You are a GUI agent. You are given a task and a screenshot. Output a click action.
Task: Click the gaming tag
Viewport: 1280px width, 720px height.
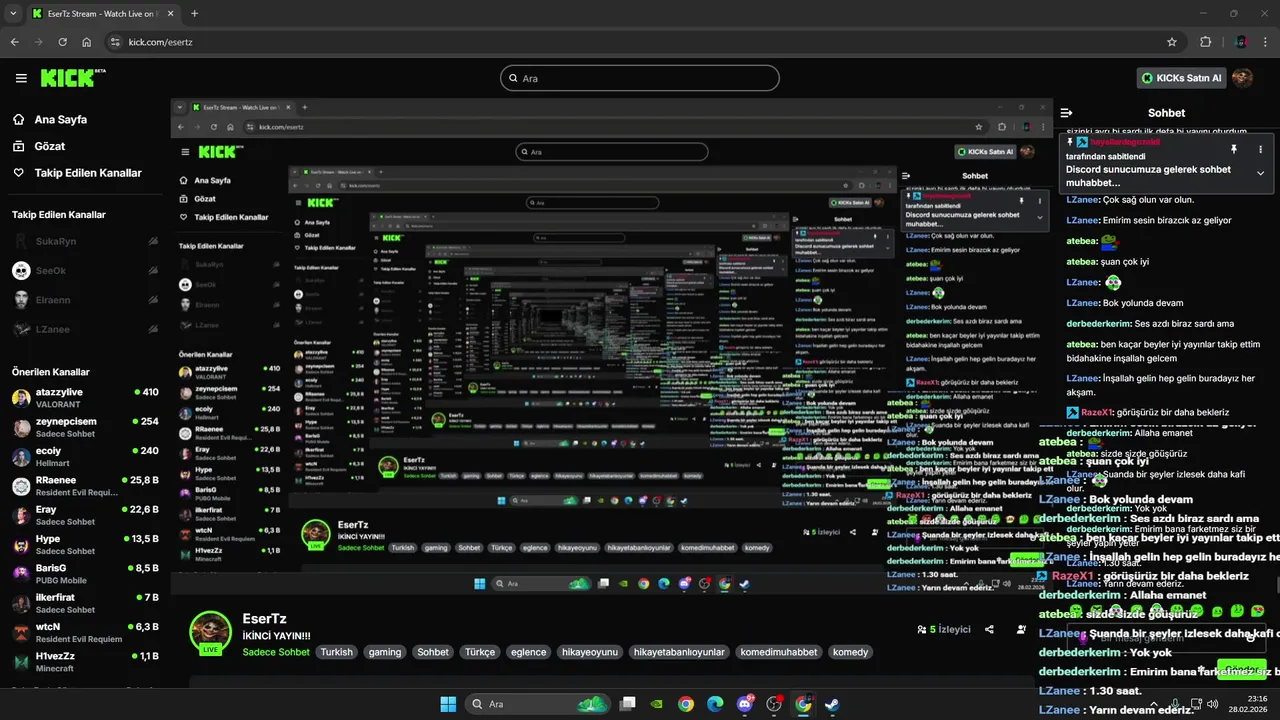pos(385,652)
